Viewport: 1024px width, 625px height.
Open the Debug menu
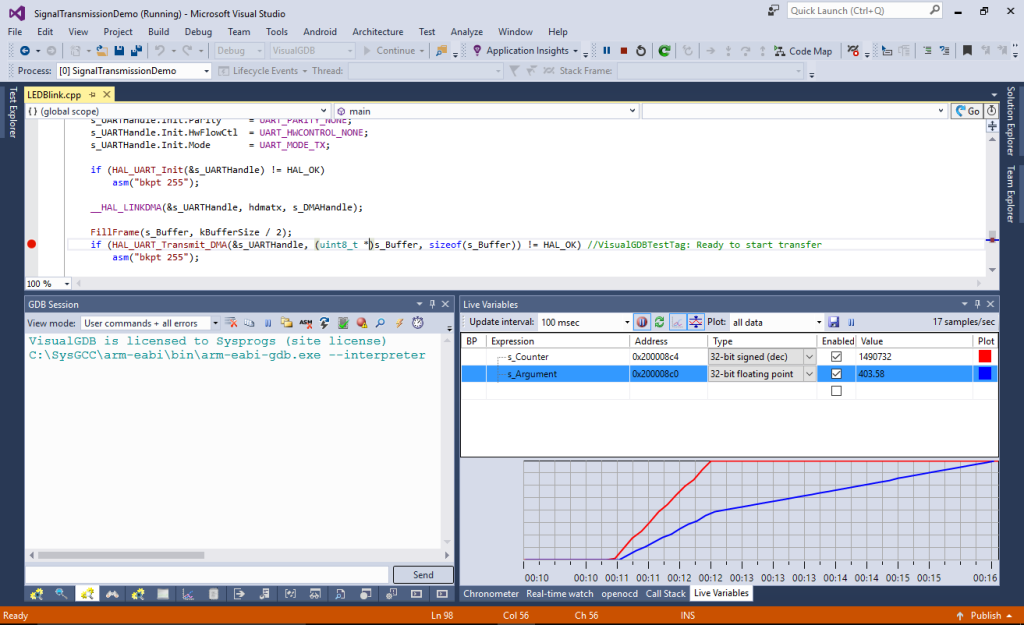[198, 31]
